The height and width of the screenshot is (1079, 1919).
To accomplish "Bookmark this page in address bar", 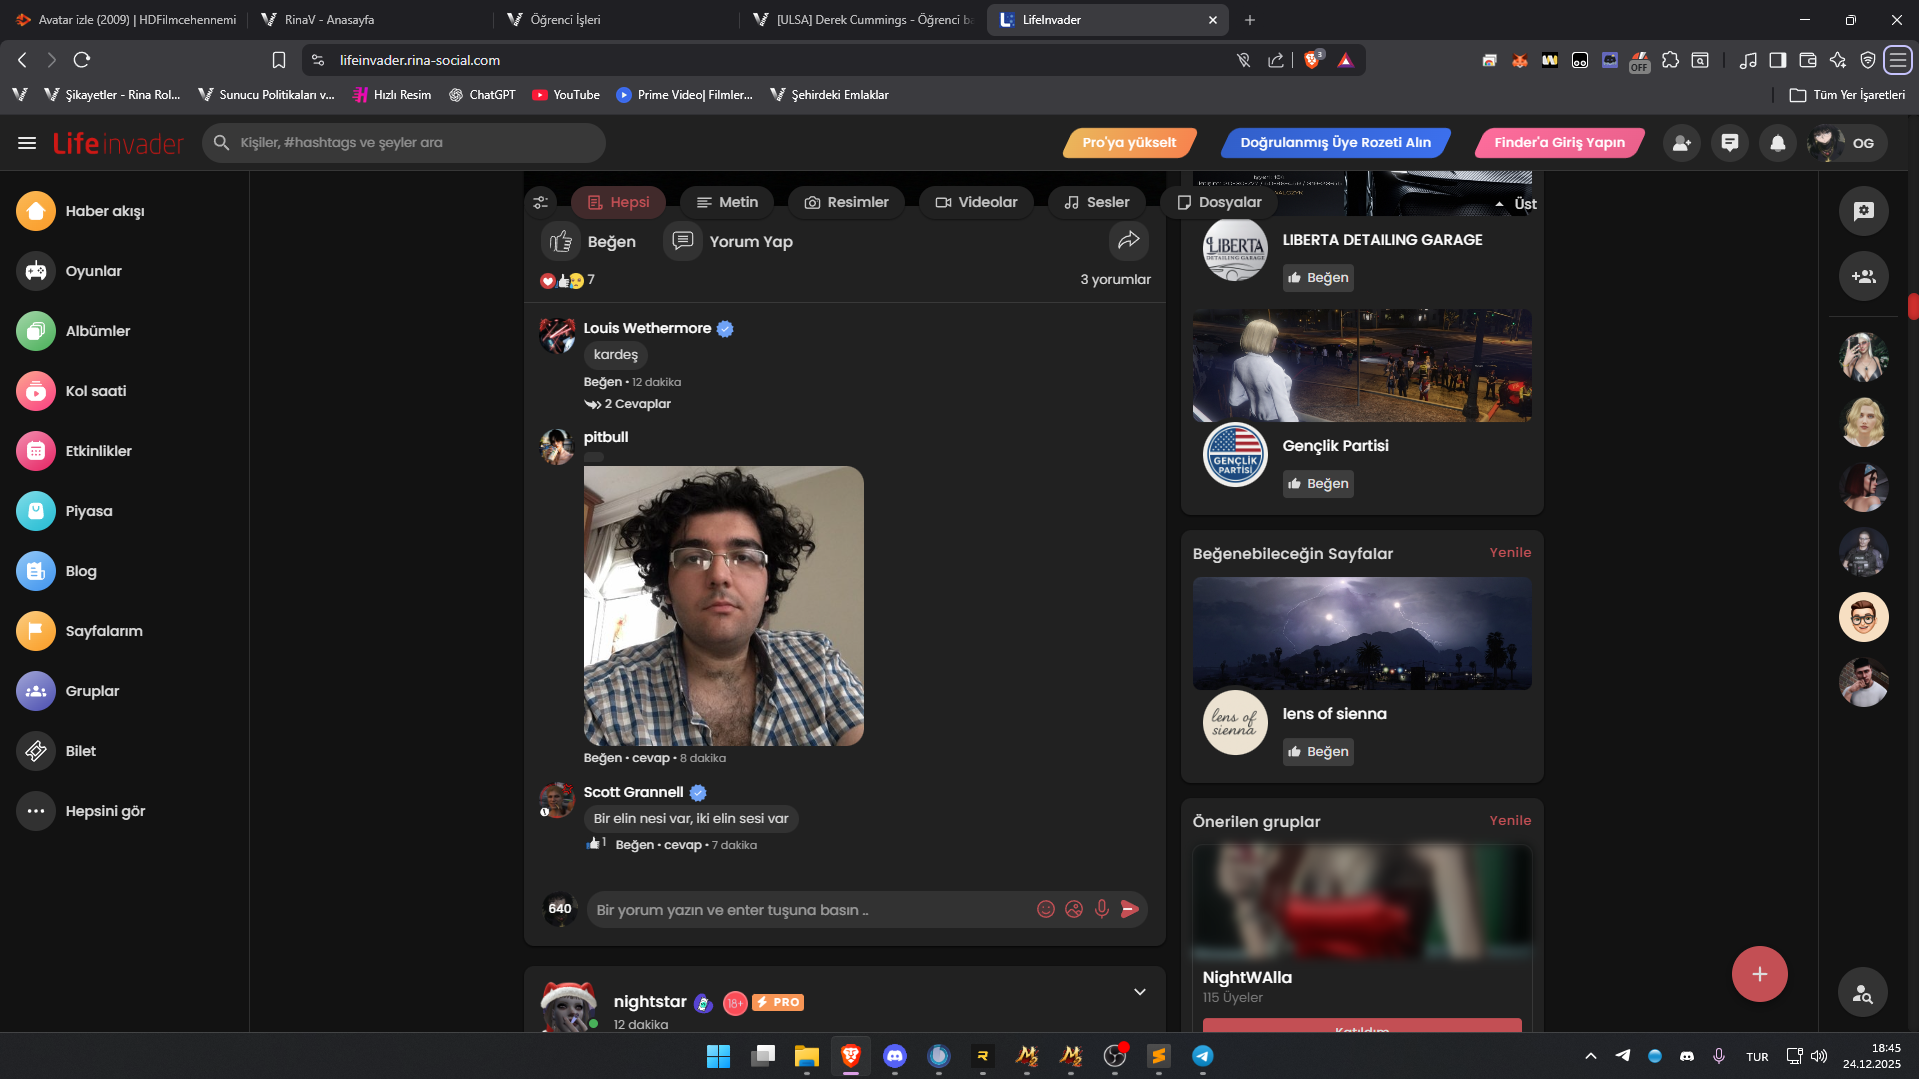I will tap(279, 60).
